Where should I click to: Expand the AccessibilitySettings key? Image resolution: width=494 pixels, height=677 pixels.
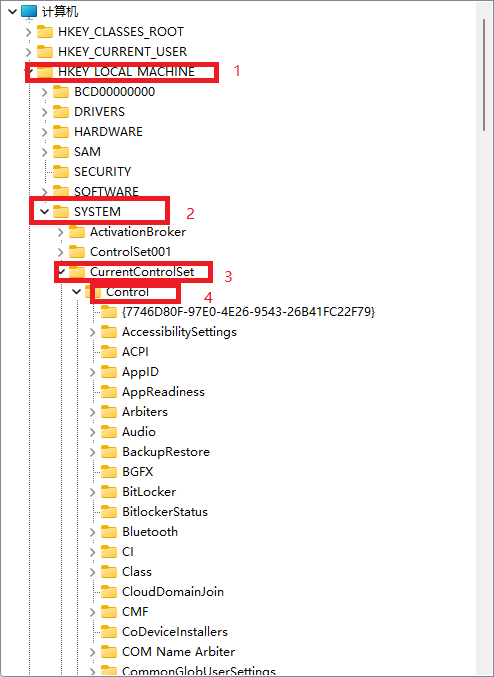[x=92, y=332]
